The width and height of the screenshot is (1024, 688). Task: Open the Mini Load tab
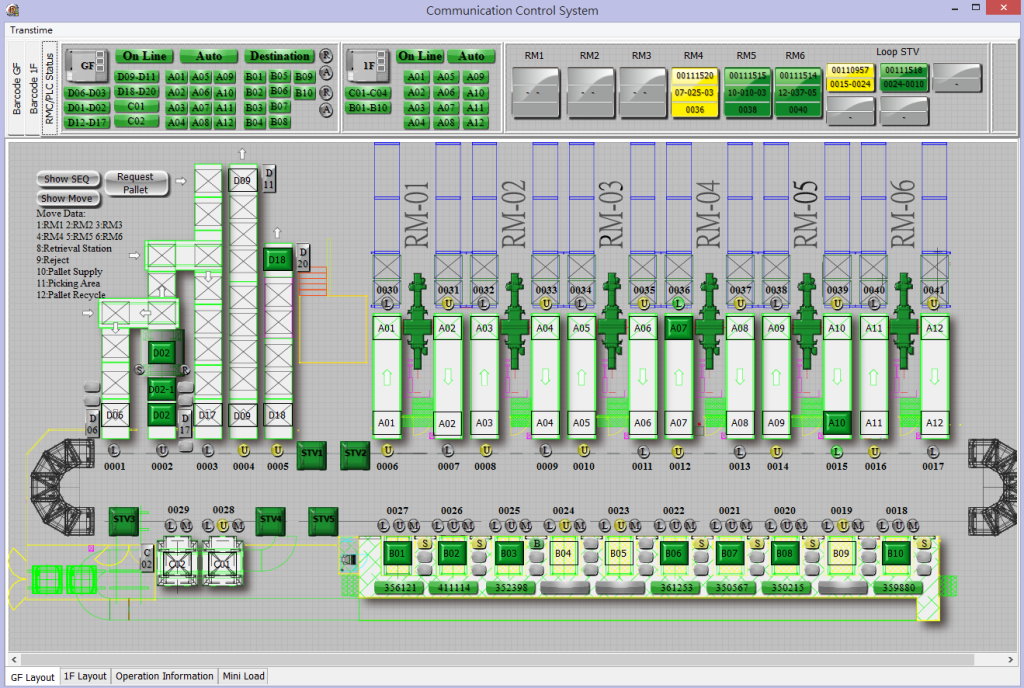tap(244, 676)
